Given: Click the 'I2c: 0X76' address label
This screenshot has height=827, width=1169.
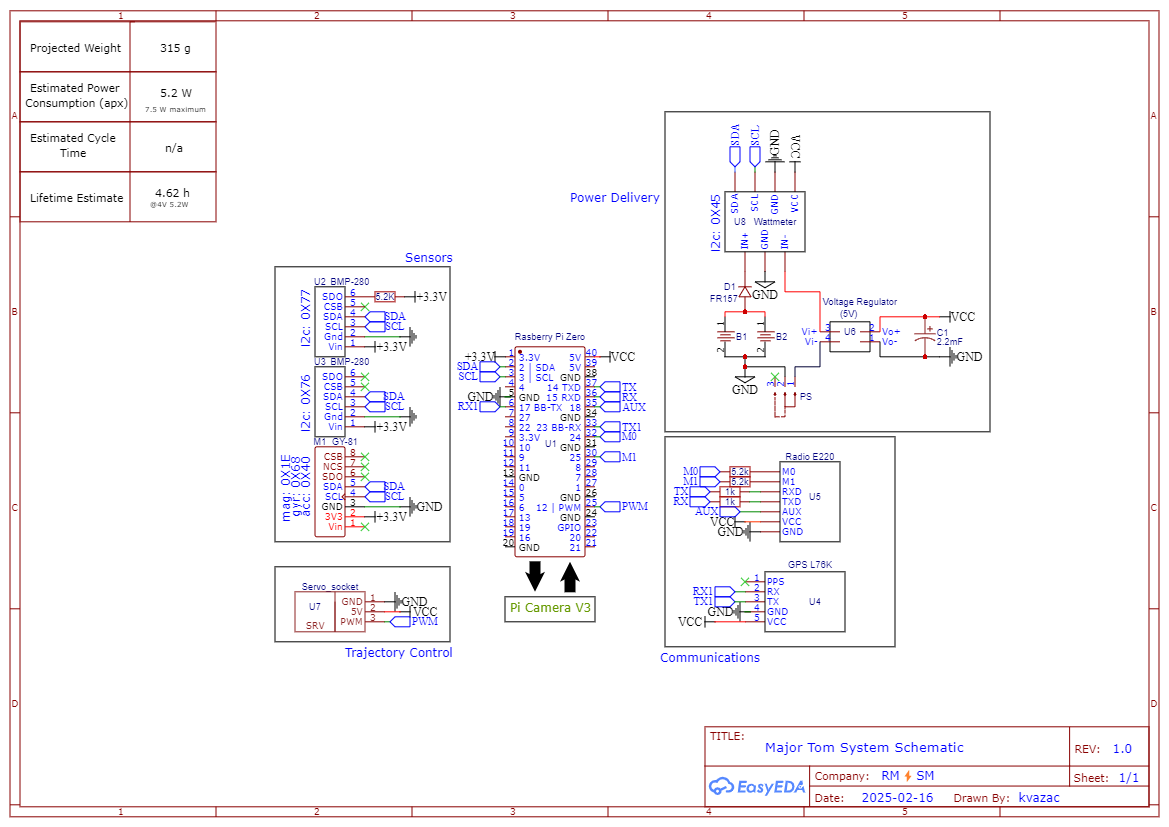Looking at the screenshot, I should (x=306, y=403).
